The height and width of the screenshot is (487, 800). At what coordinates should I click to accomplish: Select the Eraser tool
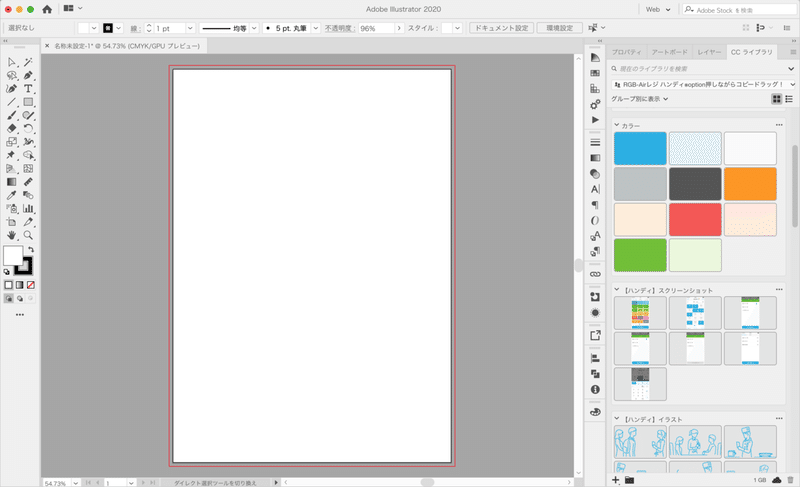coord(11,129)
